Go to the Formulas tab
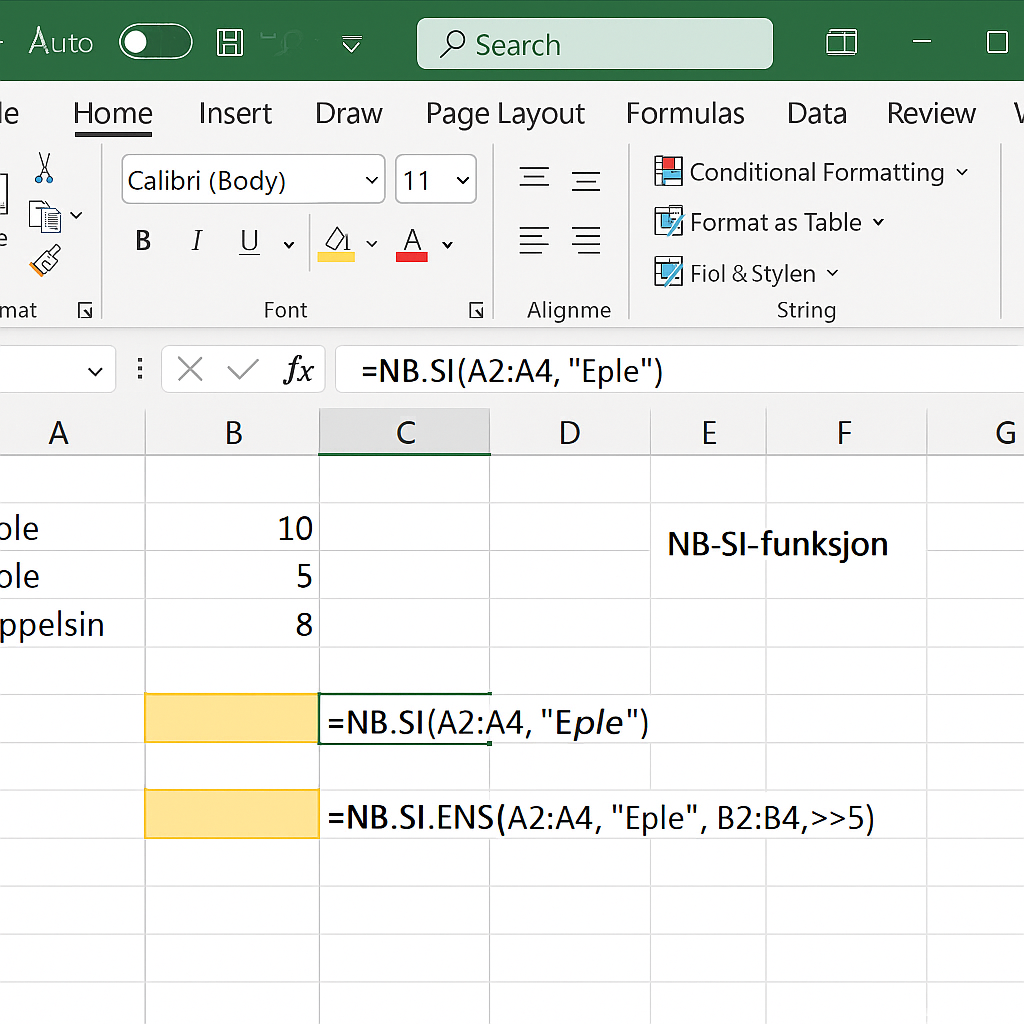 coord(685,114)
